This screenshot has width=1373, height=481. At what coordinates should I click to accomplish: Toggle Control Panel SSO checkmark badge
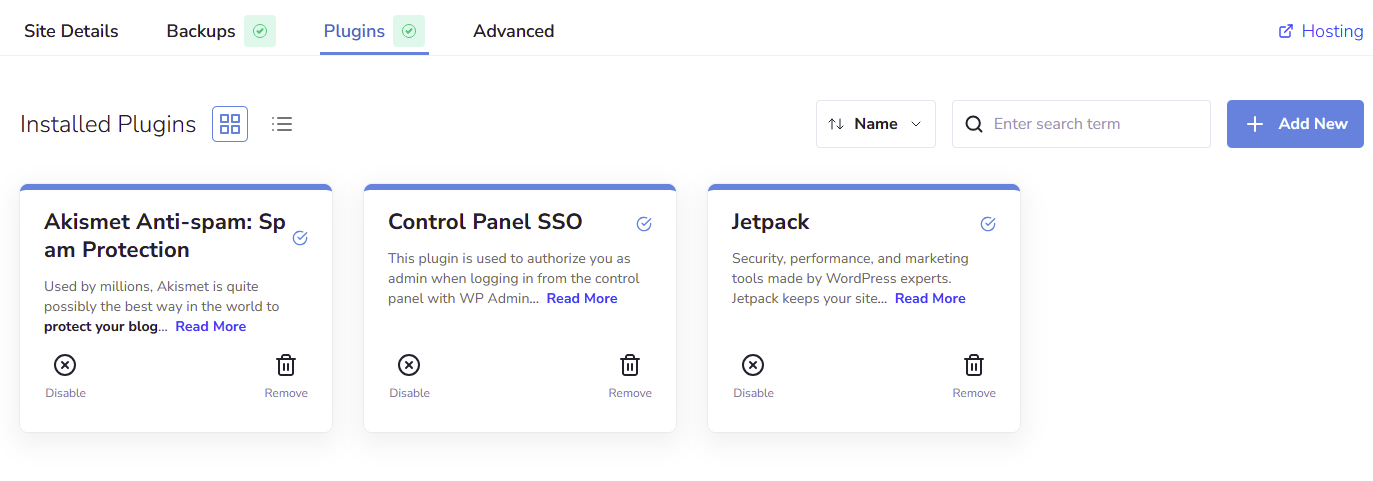(x=644, y=224)
